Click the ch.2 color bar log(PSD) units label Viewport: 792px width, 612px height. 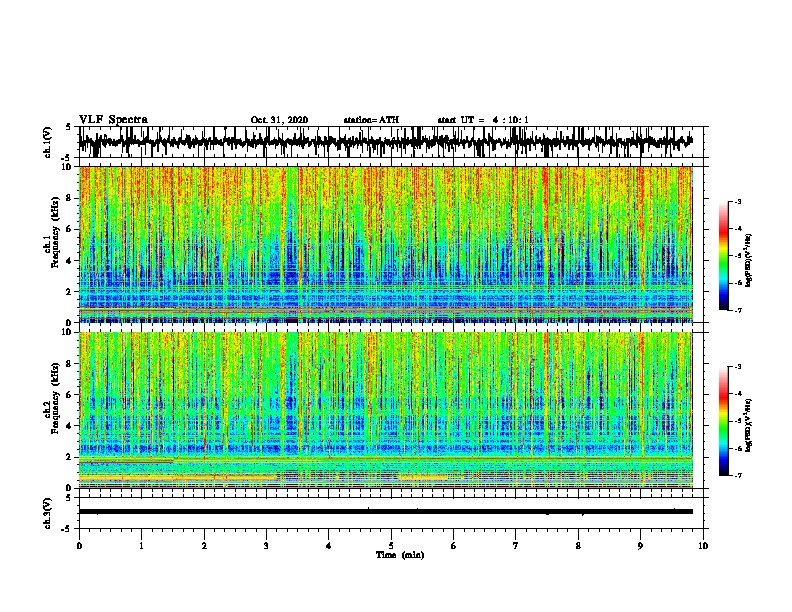(749, 425)
